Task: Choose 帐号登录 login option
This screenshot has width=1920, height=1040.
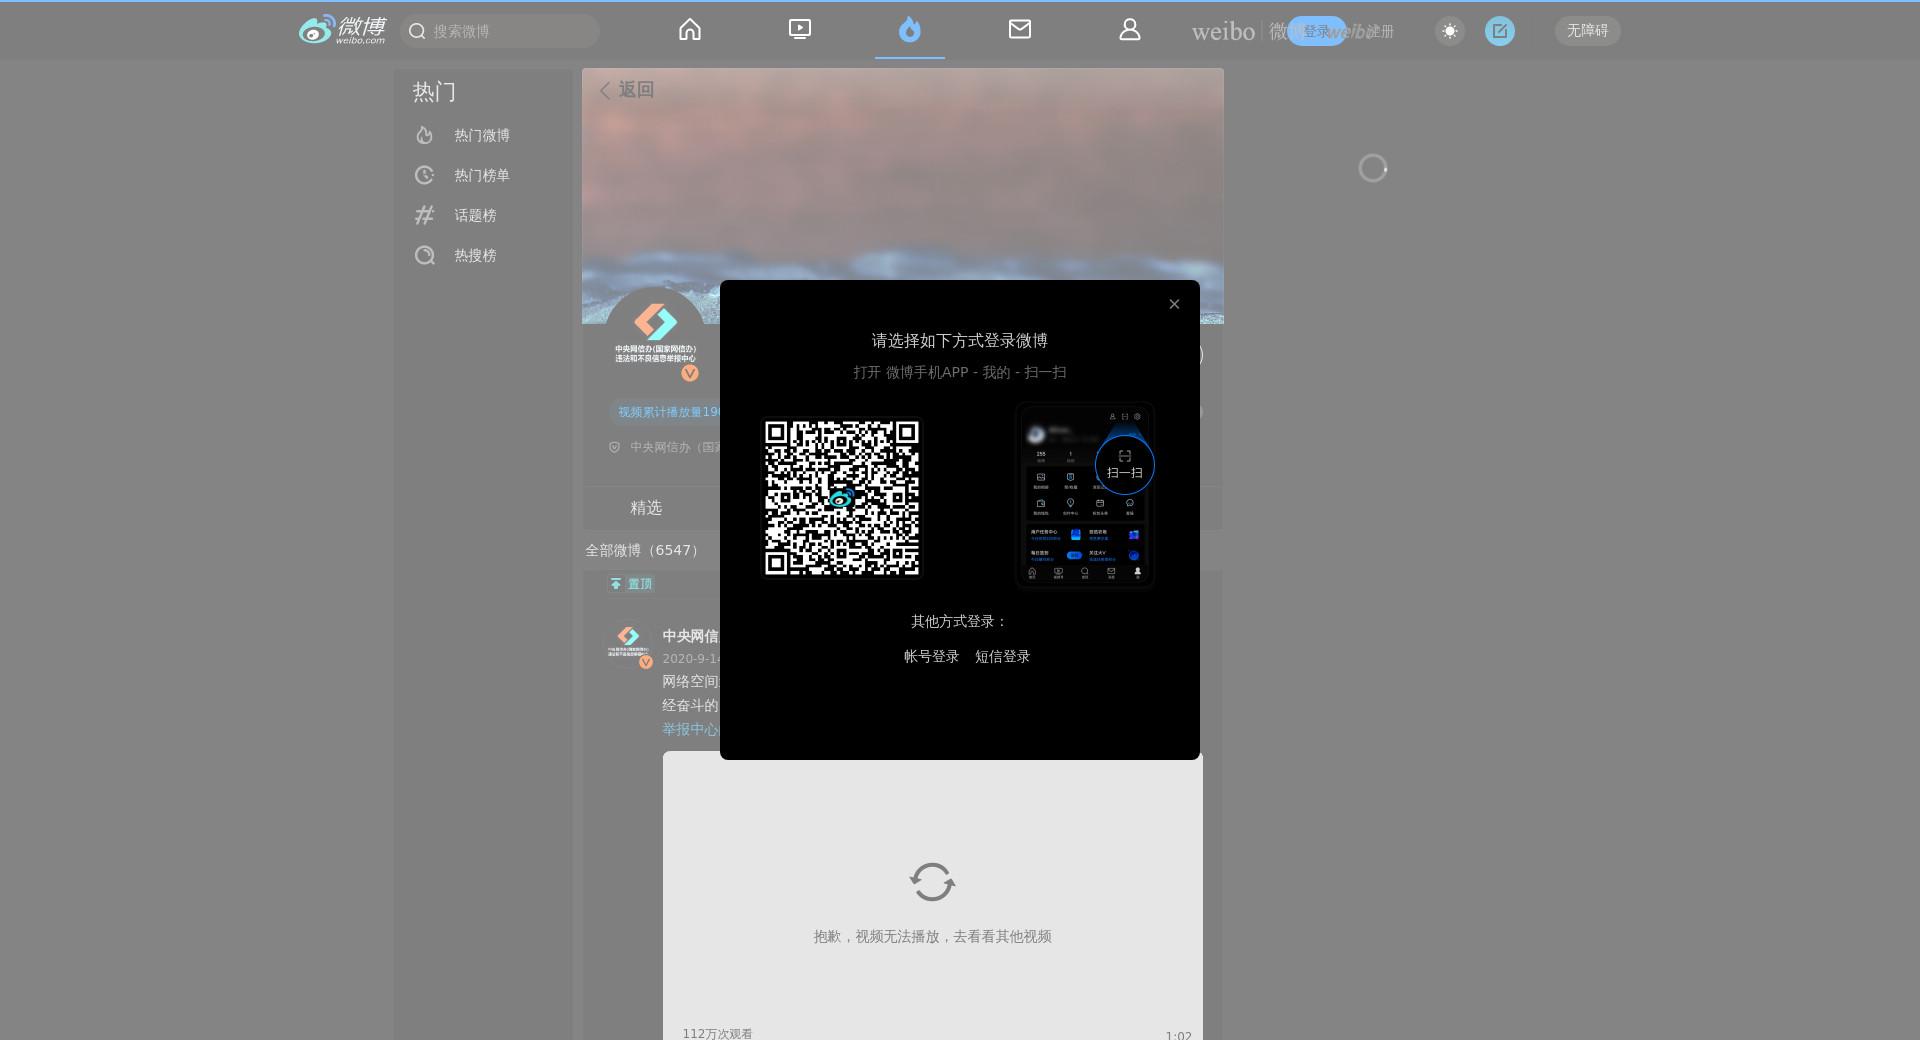Action: [931, 656]
